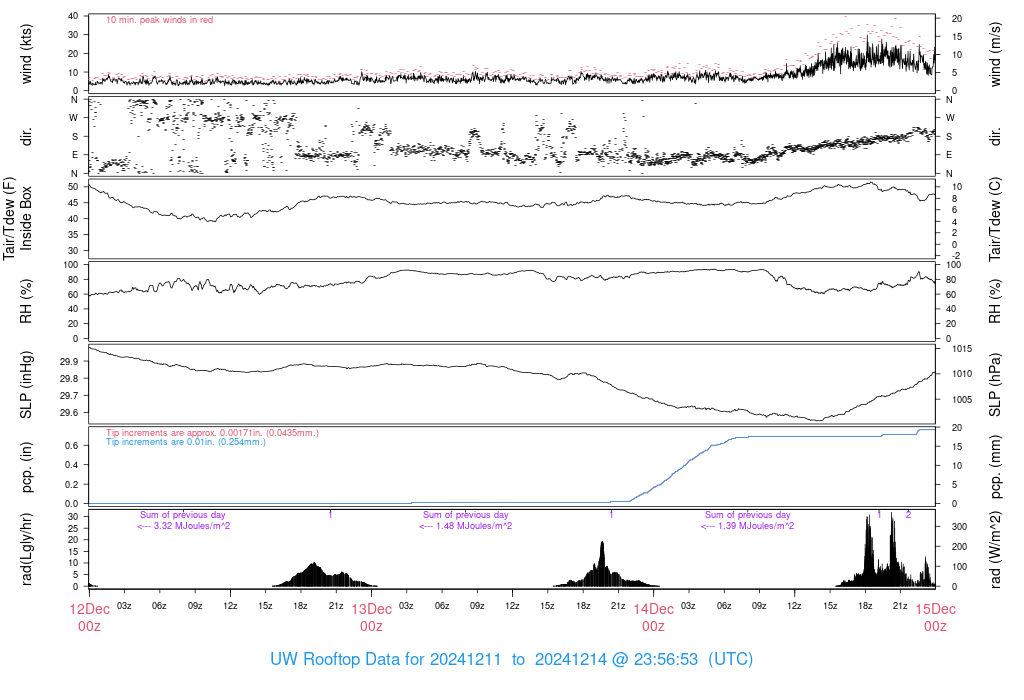
Task: Click the 'Inside Box' axis label
Action: pos(26,218)
